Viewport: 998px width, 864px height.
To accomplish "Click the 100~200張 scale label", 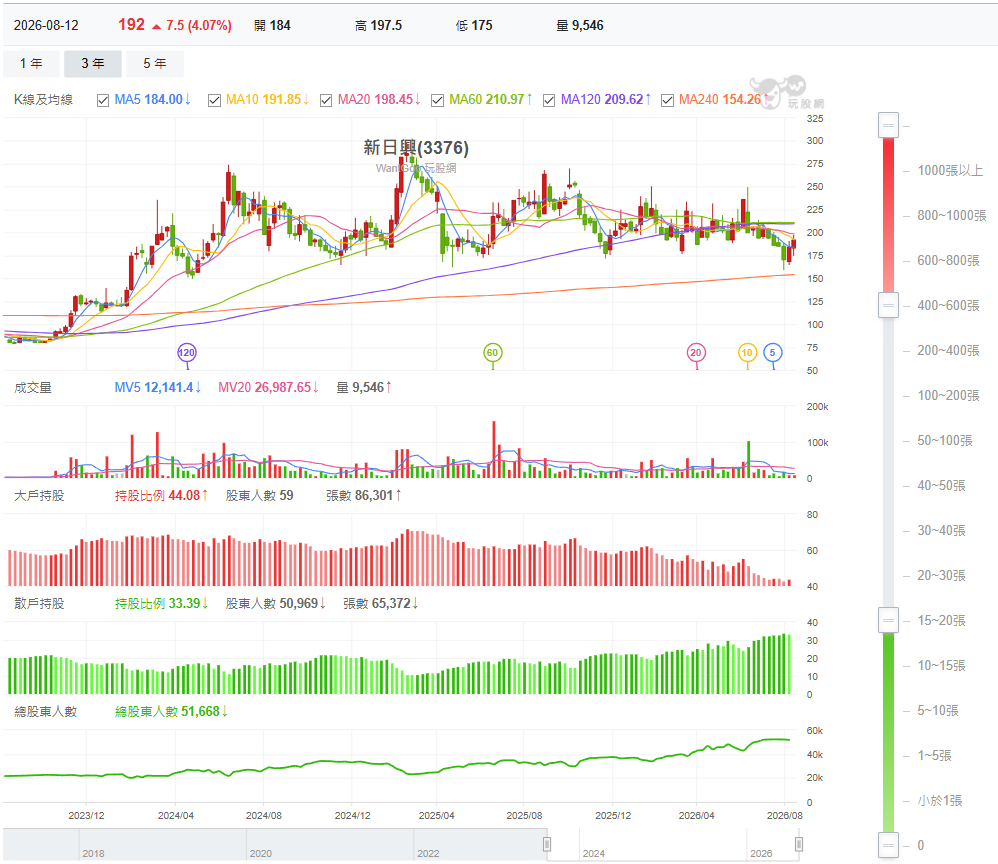I will [x=948, y=395].
